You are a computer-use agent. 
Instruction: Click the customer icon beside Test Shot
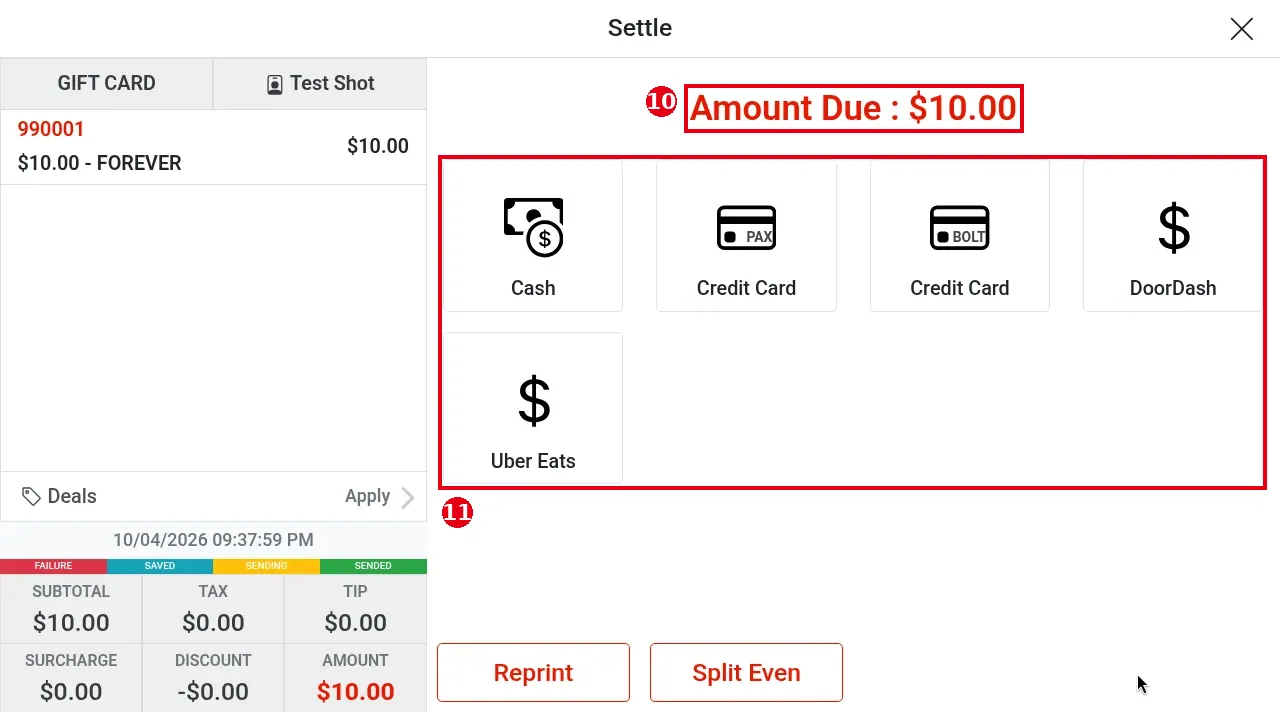[274, 84]
